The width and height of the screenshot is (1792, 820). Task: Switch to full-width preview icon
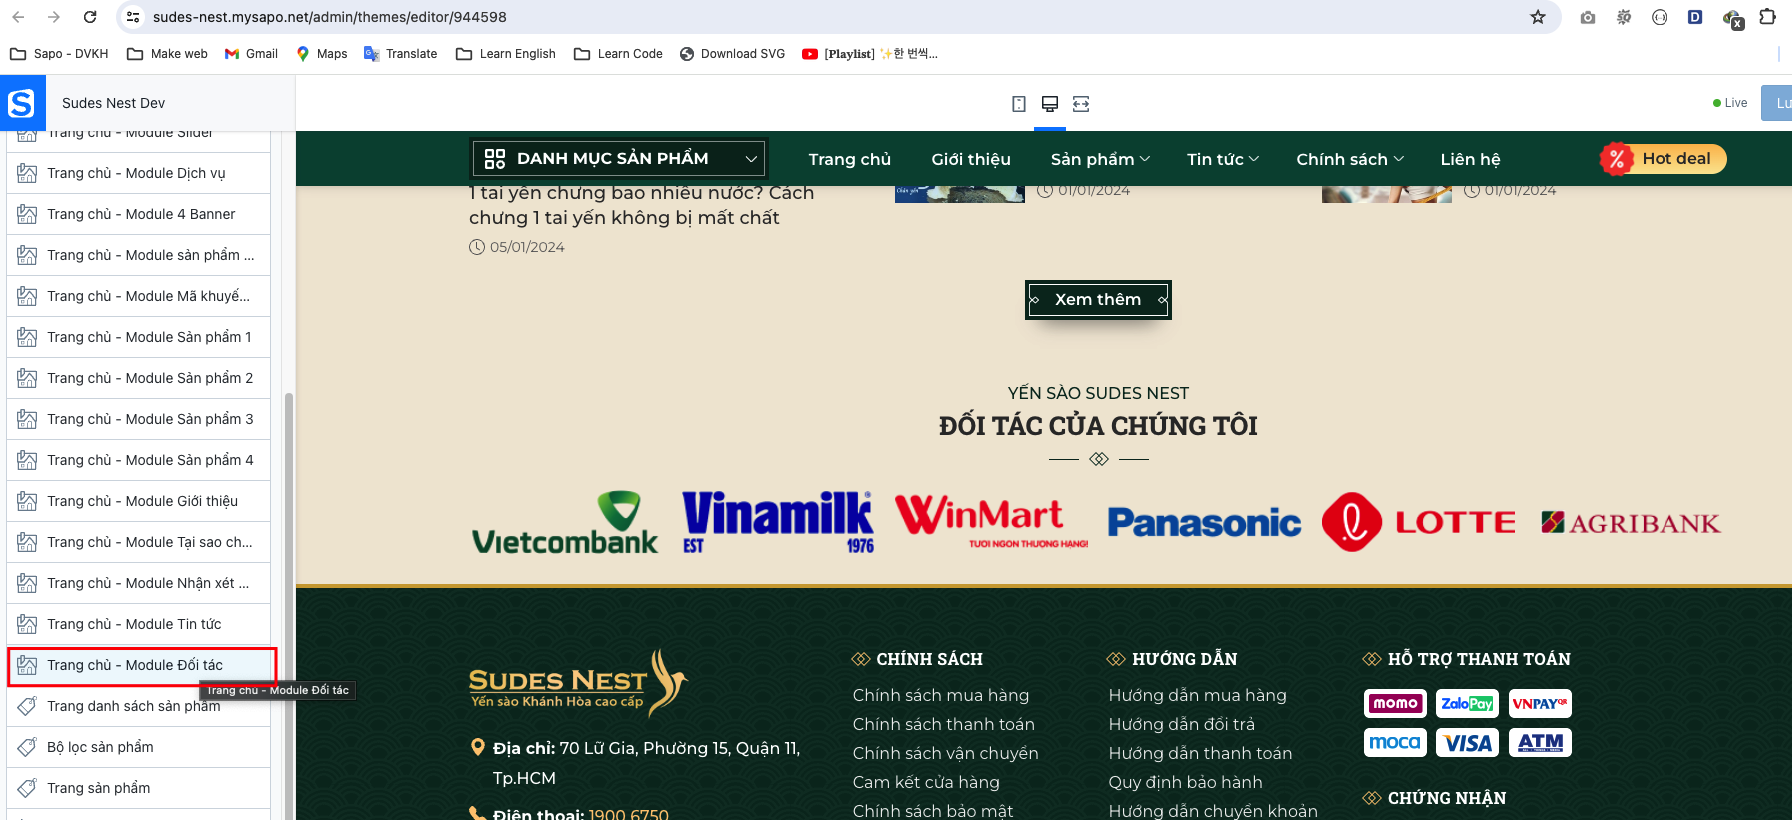[1081, 104]
